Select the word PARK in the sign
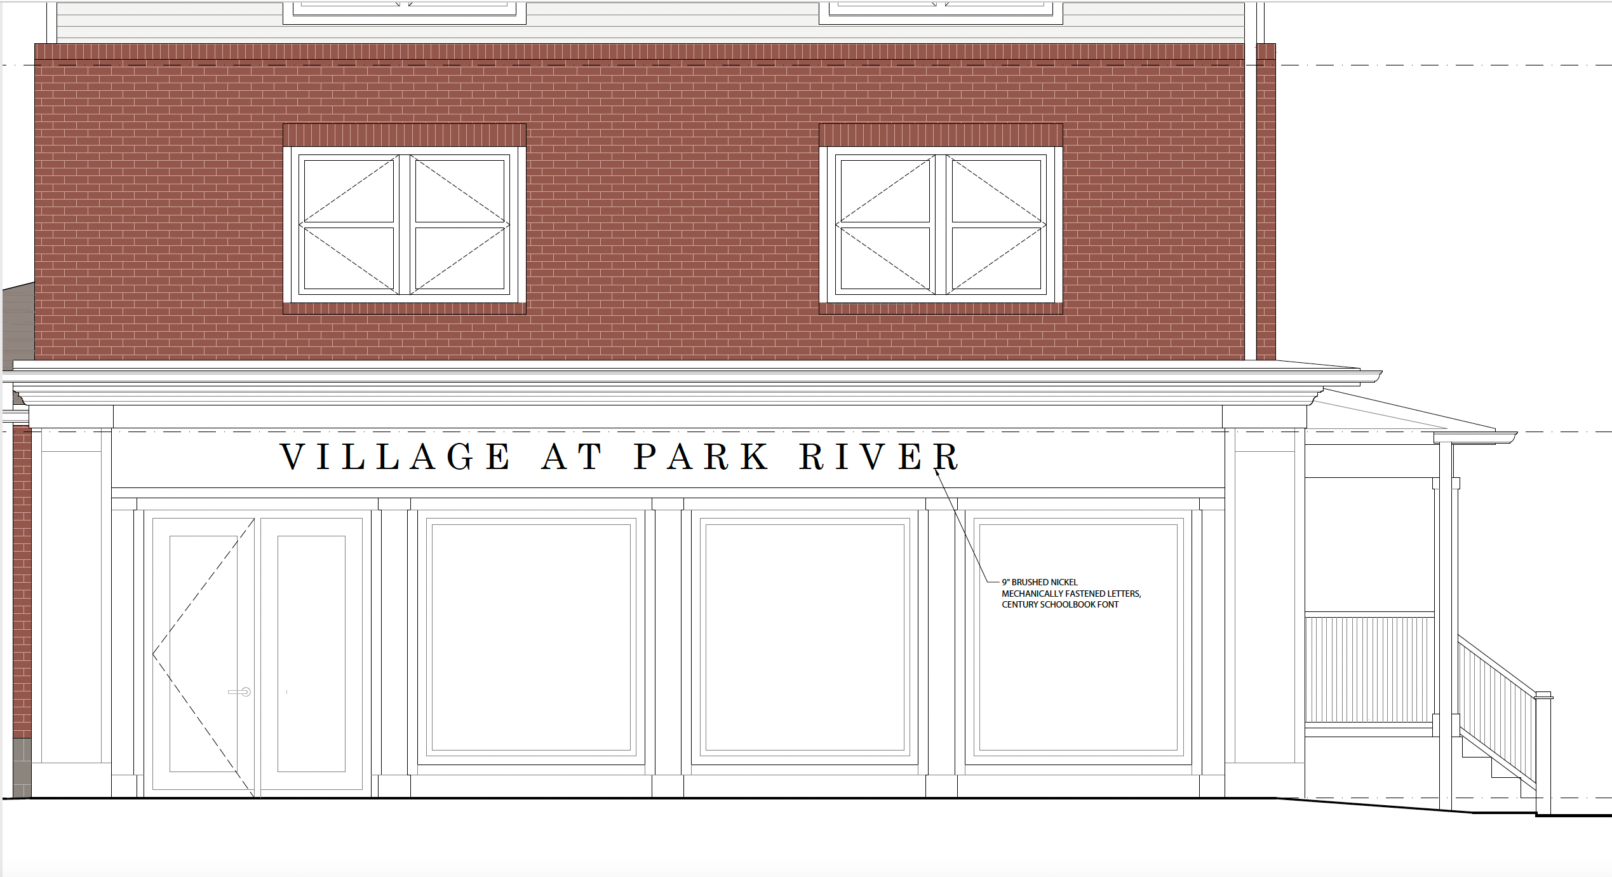Viewport: 1612px width, 877px height. pos(702,457)
